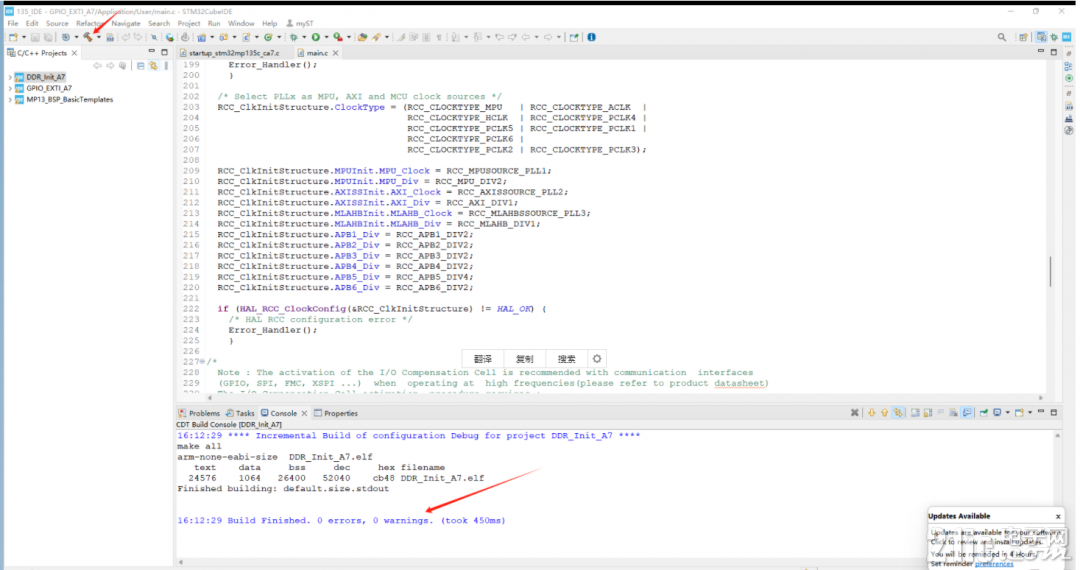Click the up-arrow Previous Error console icon

click(884, 413)
